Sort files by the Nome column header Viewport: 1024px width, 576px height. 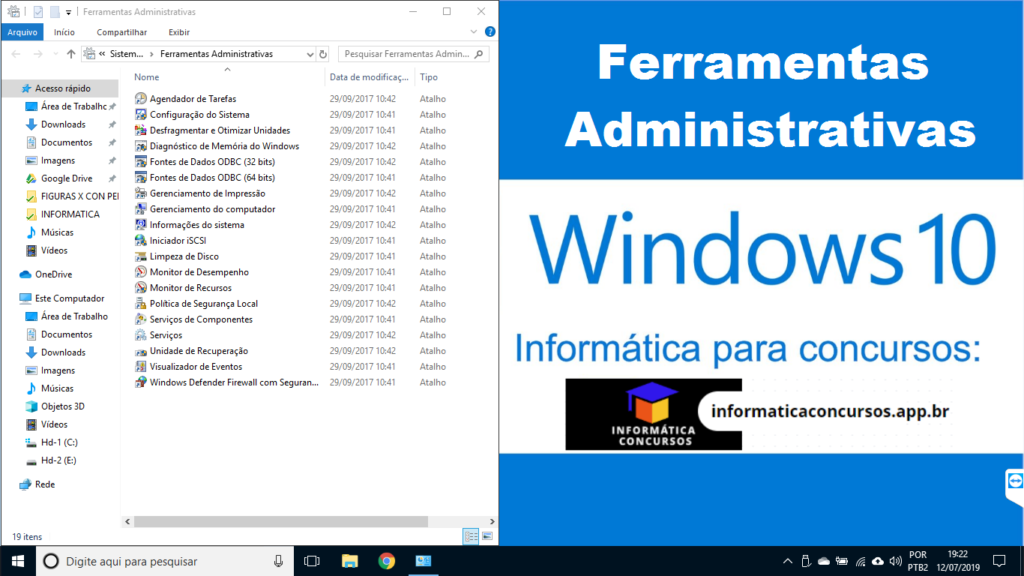click(147, 77)
